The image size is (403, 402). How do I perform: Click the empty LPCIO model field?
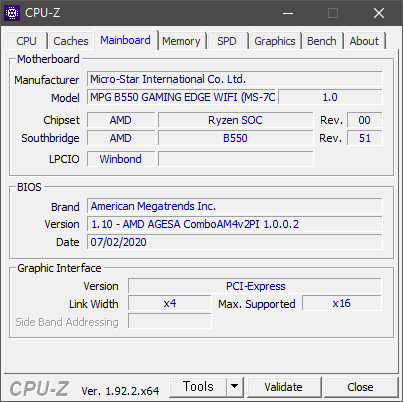(235, 159)
